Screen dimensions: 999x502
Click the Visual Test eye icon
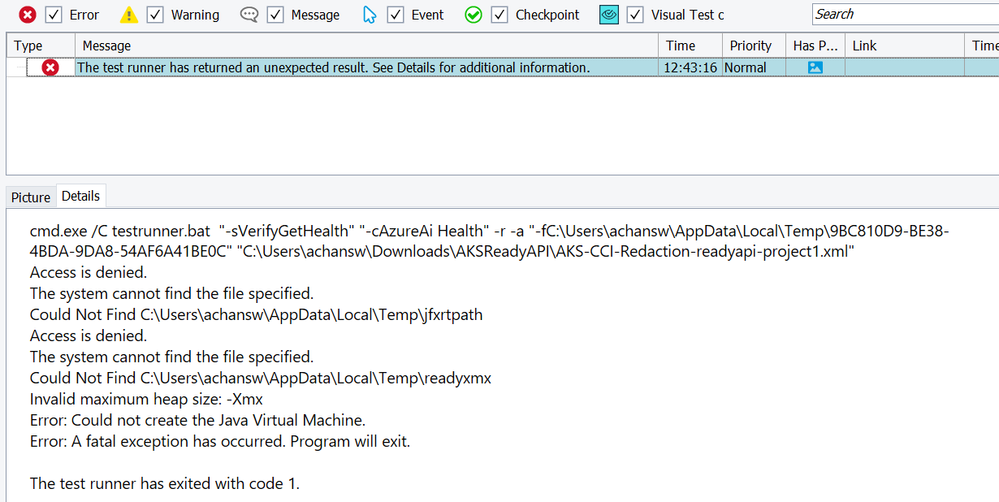(x=608, y=15)
